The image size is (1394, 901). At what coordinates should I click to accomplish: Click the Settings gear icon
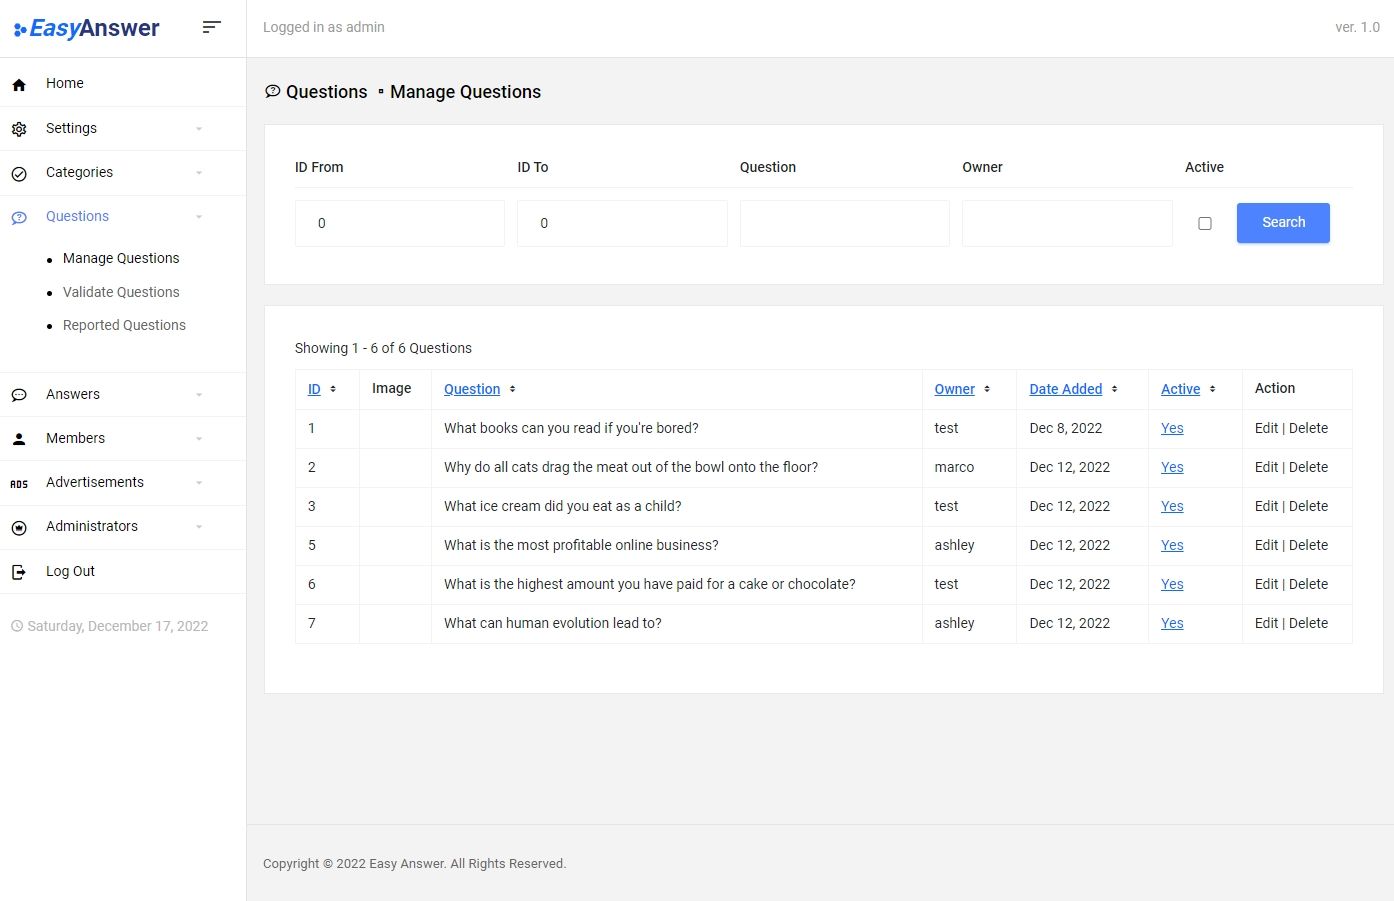19,129
